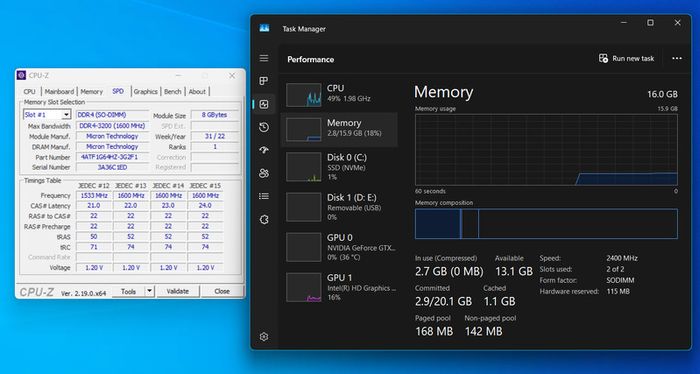The width and height of the screenshot is (700, 374).
Task: Click the CPU-Z icon in its title bar
Action: pos(21,75)
